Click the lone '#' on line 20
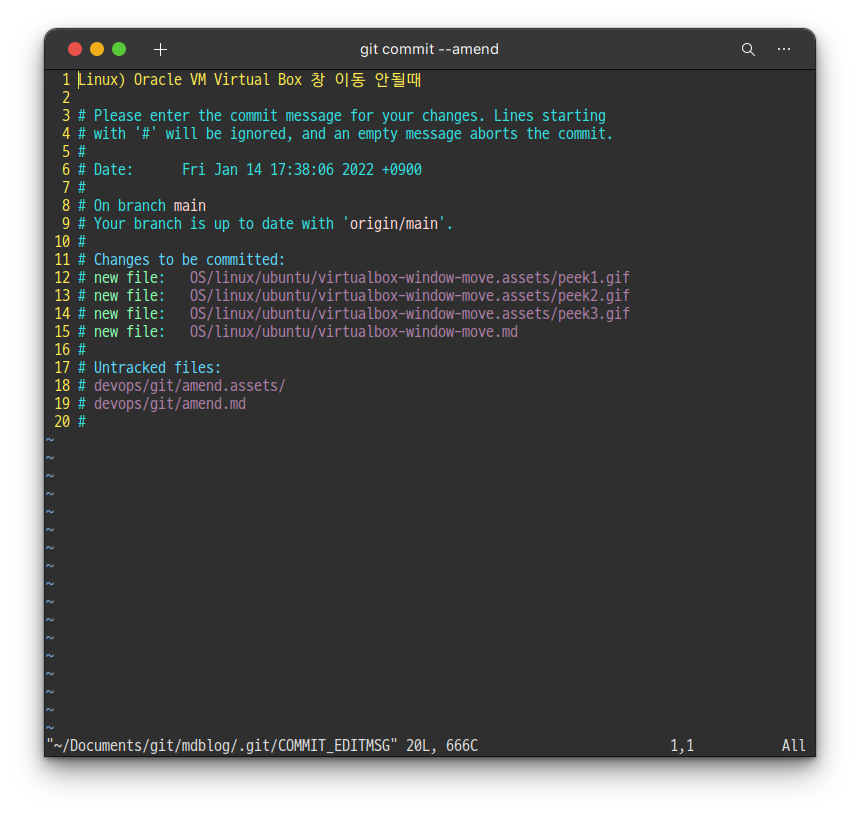Image resolution: width=860 pixels, height=817 pixels. [x=82, y=422]
